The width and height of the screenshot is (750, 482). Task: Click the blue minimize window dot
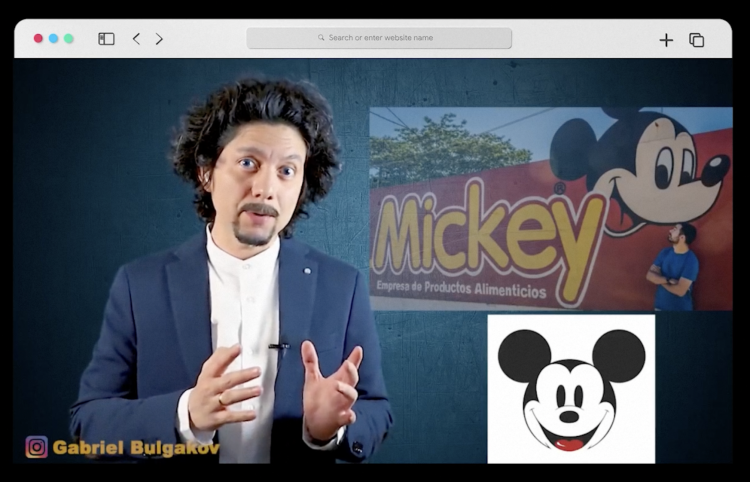coord(54,38)
